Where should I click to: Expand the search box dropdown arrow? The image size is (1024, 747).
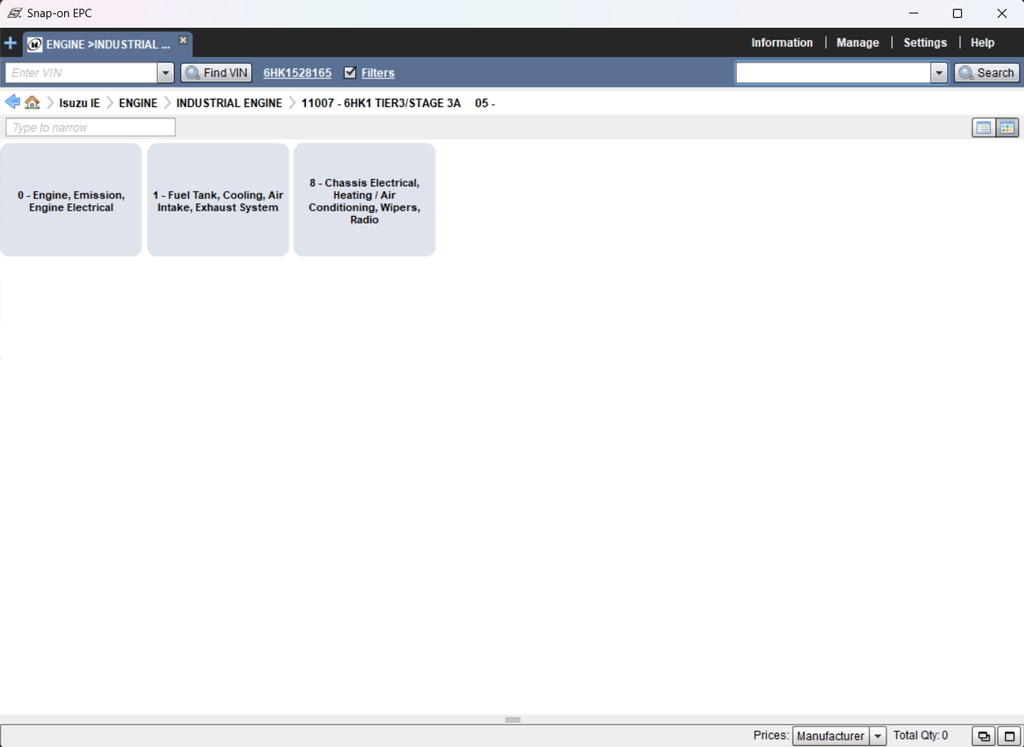(x=938, y=73)
